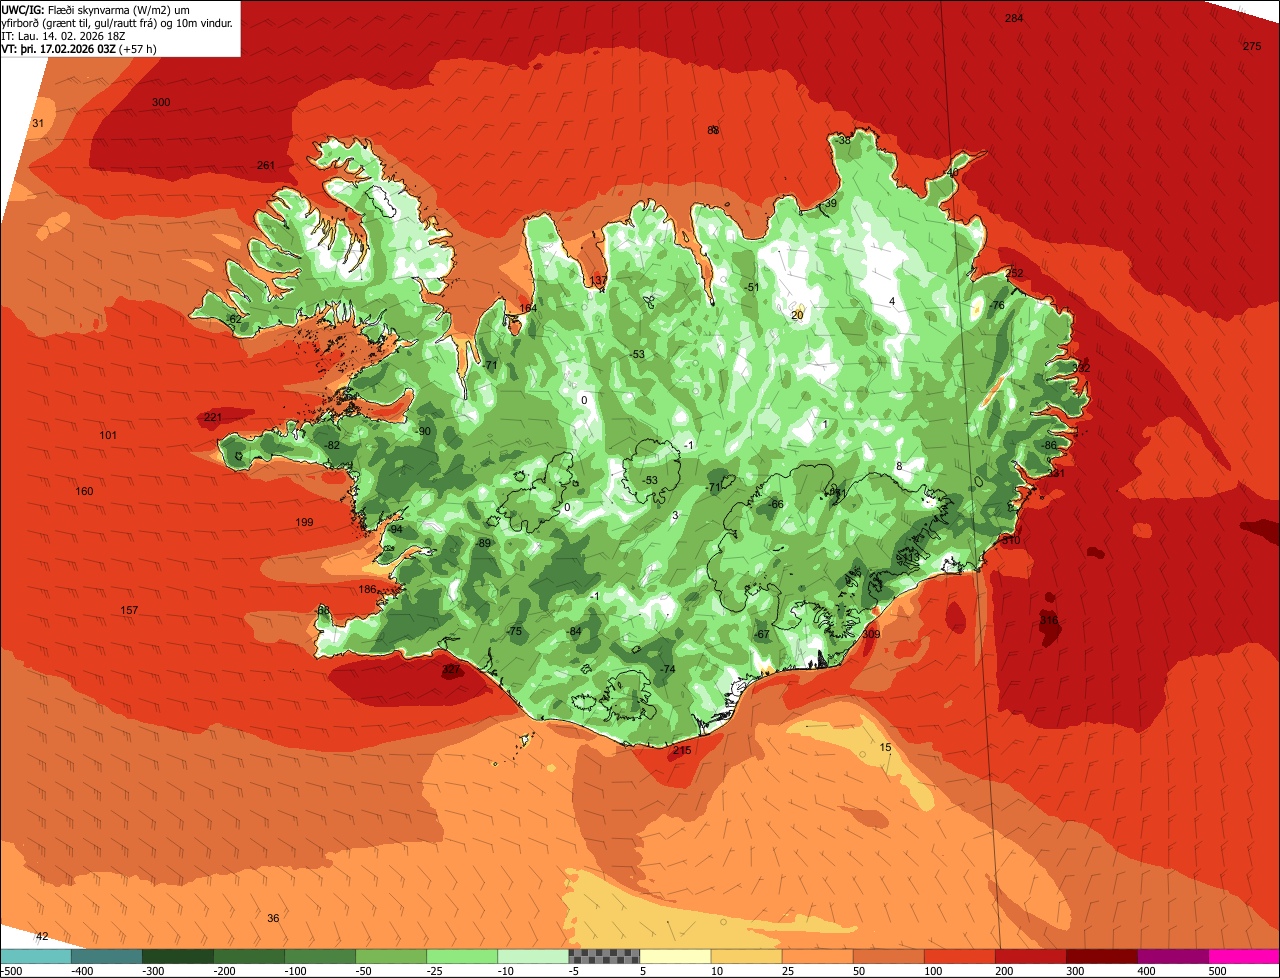Click the land value '-74' near the south coast
This screenshot has width=1280, height=978.
667,669
